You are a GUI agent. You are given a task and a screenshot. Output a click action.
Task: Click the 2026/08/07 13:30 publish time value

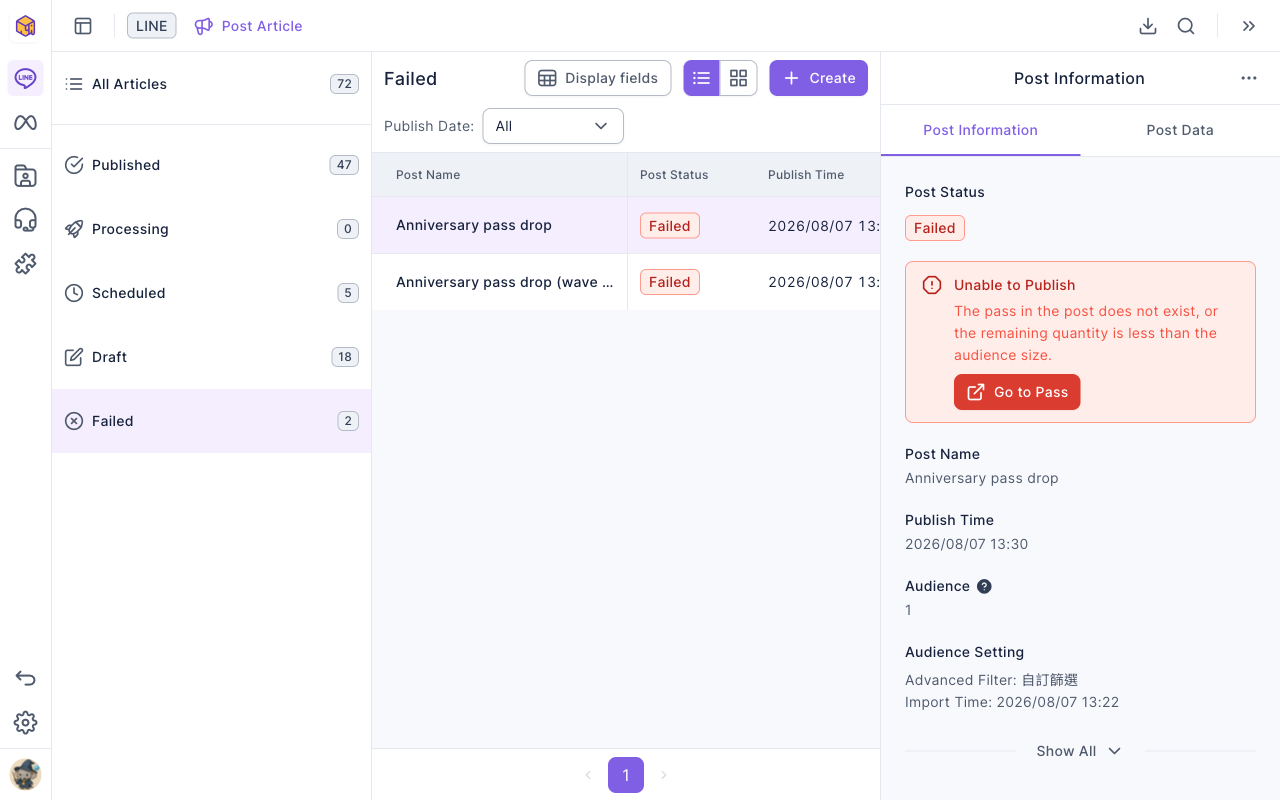(x=966, y=544)
